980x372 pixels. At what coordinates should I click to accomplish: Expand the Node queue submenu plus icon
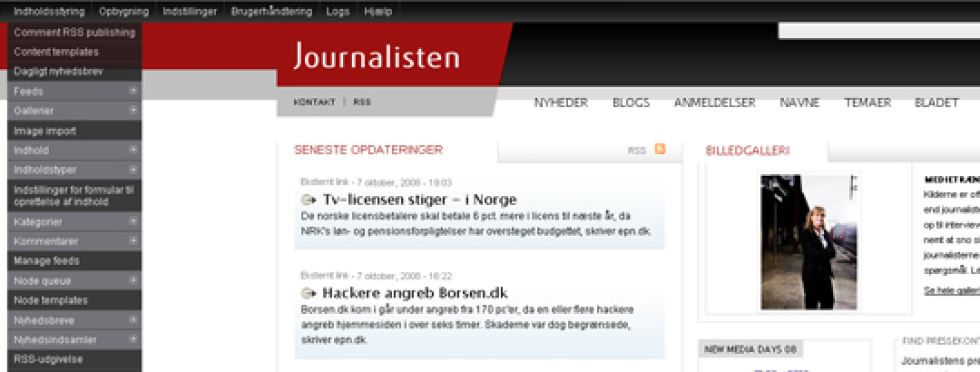coord(133,280)
